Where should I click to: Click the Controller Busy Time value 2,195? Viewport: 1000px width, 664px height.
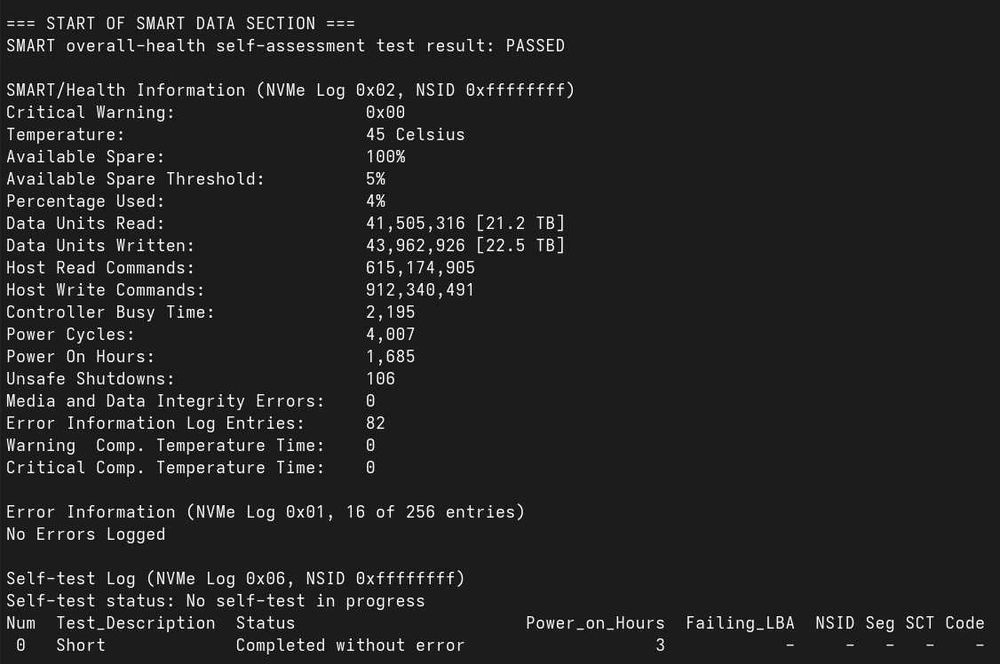[390, 312]
